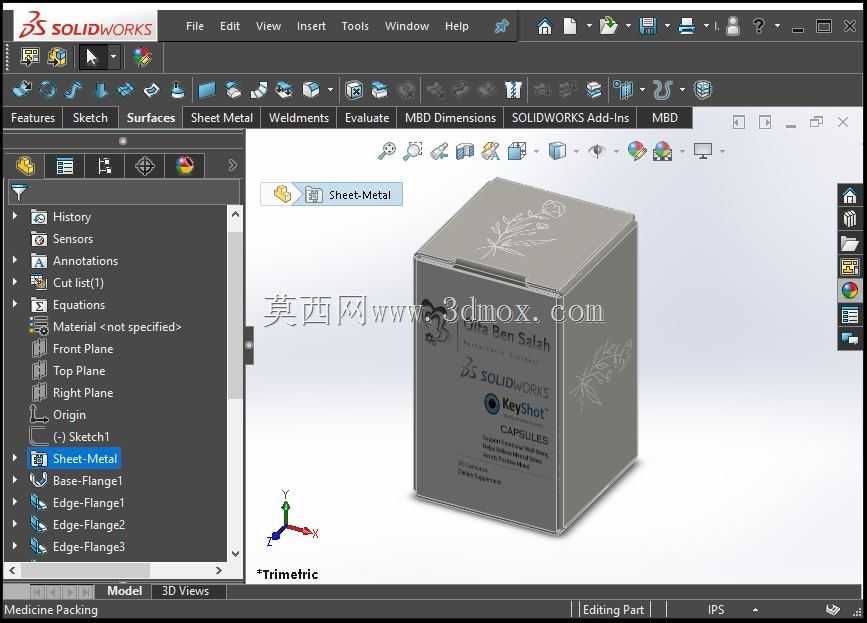Screen dimensions: 867x623
Task: Expand the Base-Flange1 feature
Action: [15, 480]
